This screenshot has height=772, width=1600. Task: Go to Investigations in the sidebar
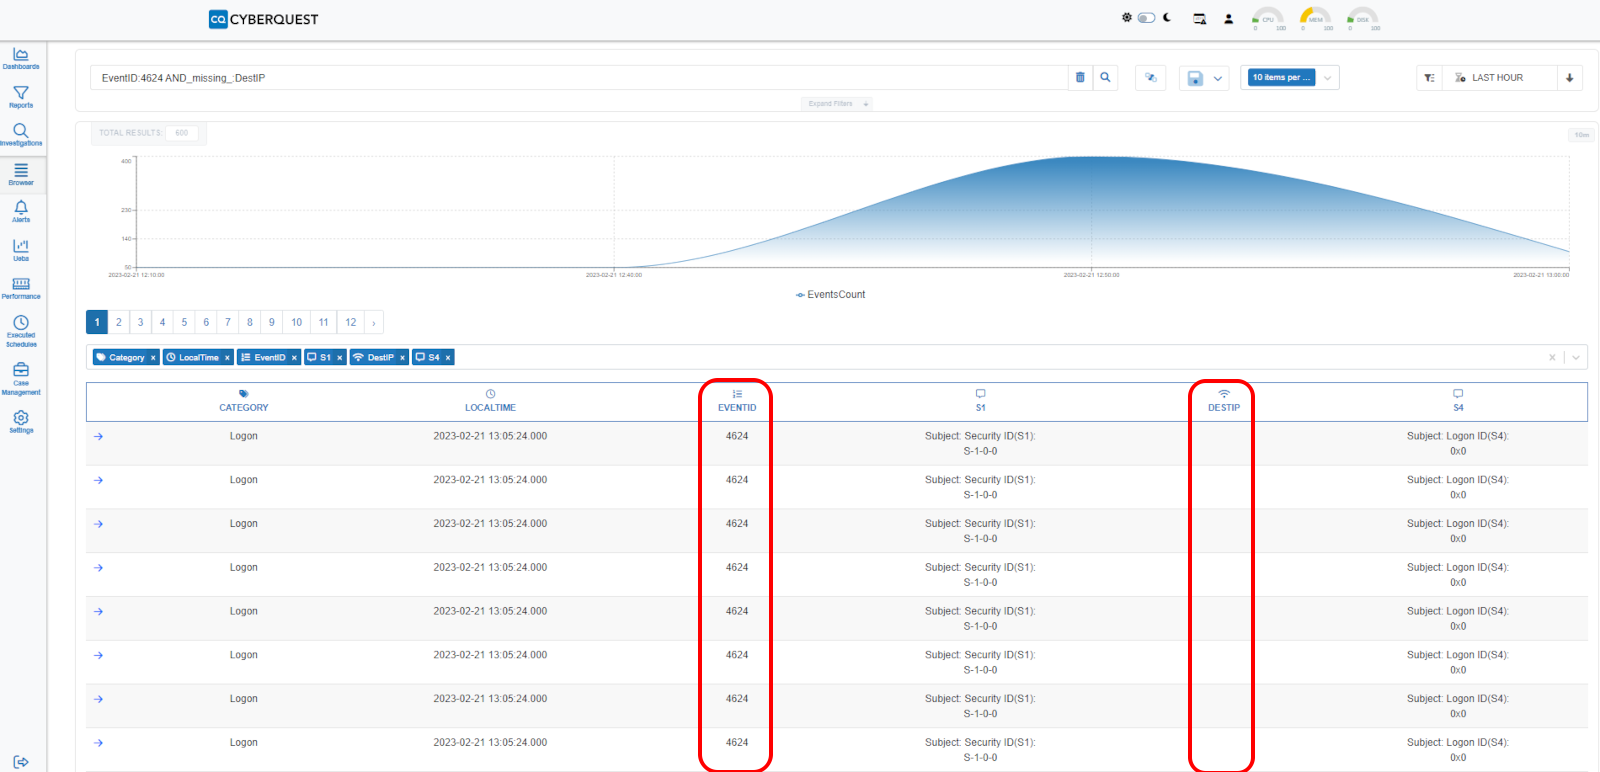21,135
